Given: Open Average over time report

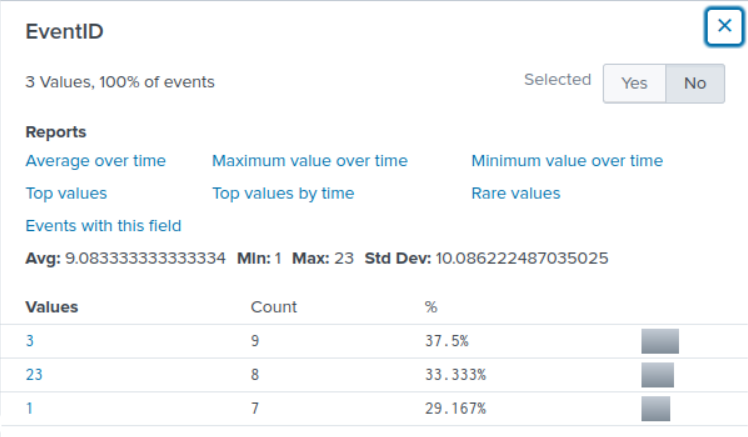Looking at the screenshot, I should (95, 161).
